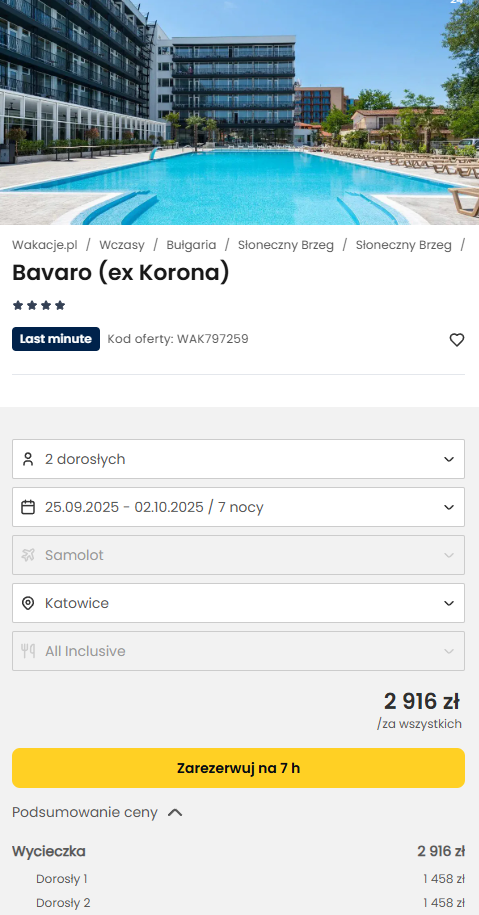Go to the Wakacje.pl breadcrumb link

coord(44,245)
